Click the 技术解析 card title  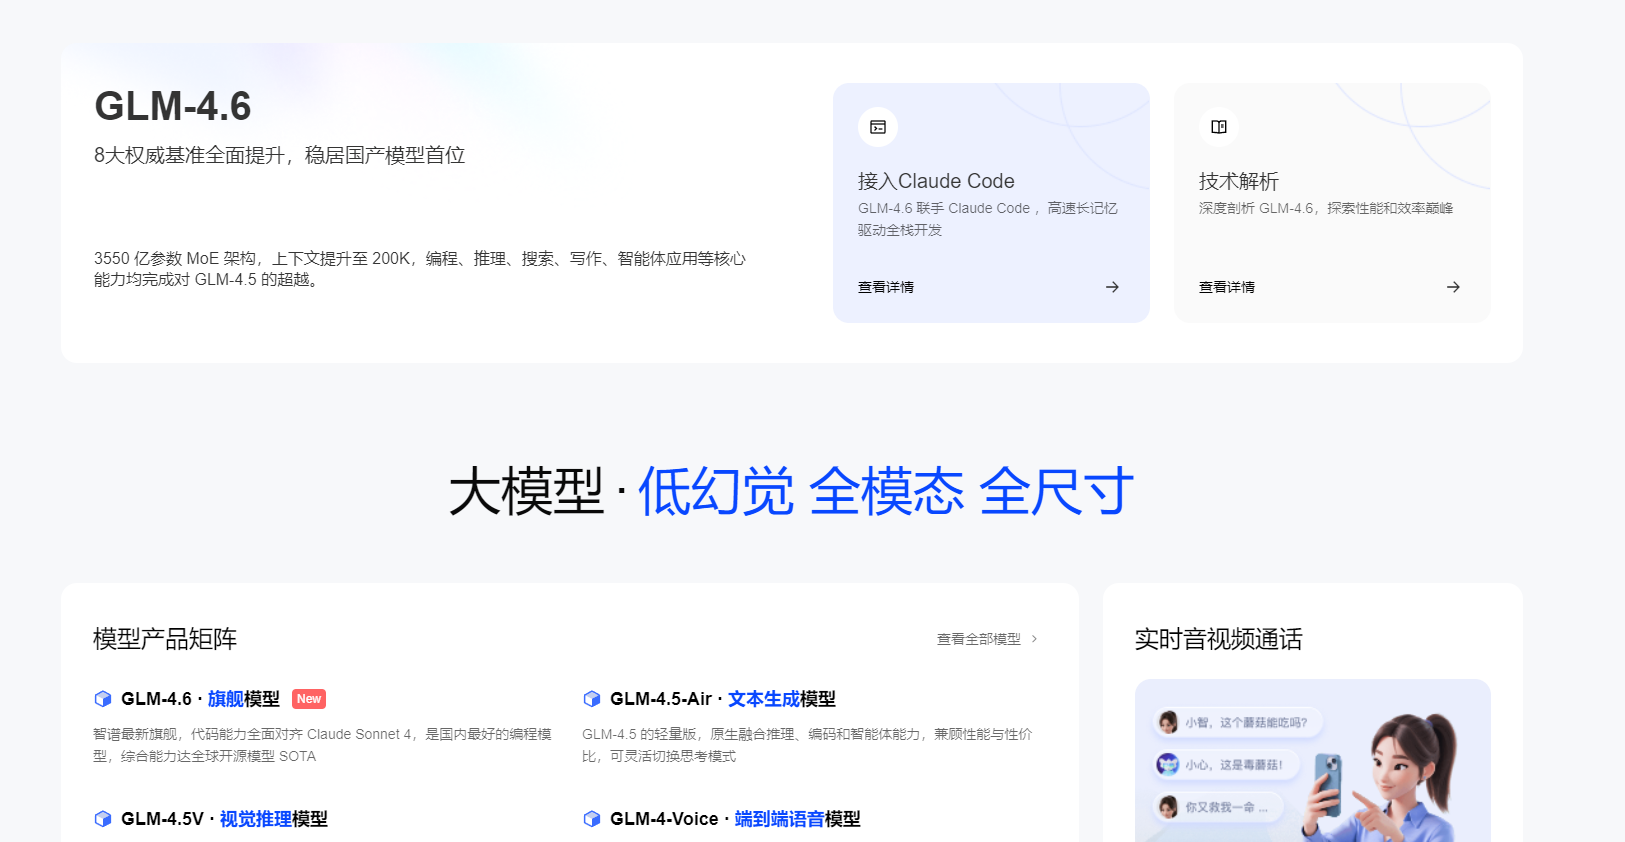[x=1239, y=181]
